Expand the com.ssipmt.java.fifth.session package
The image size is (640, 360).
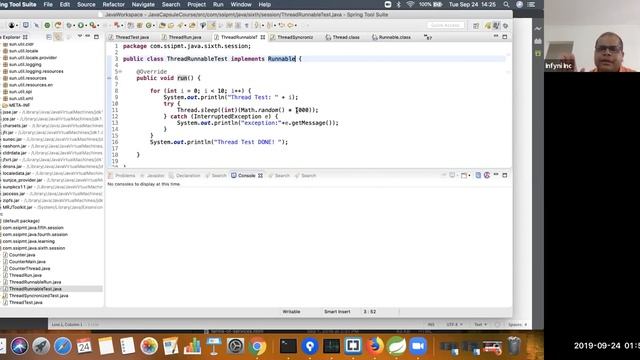[x=33, y=228]
